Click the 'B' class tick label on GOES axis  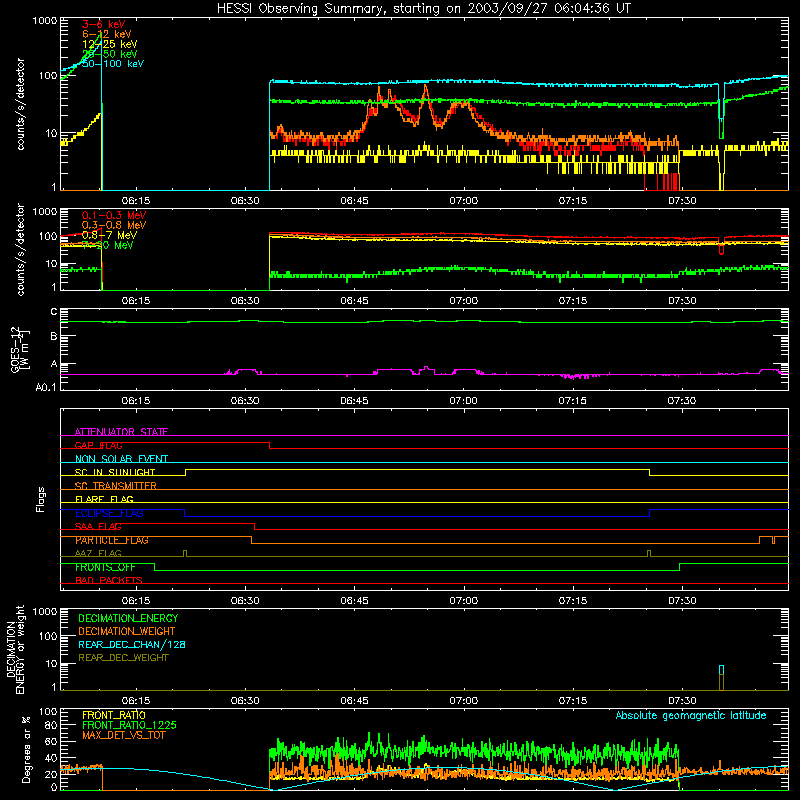[54, 337]
